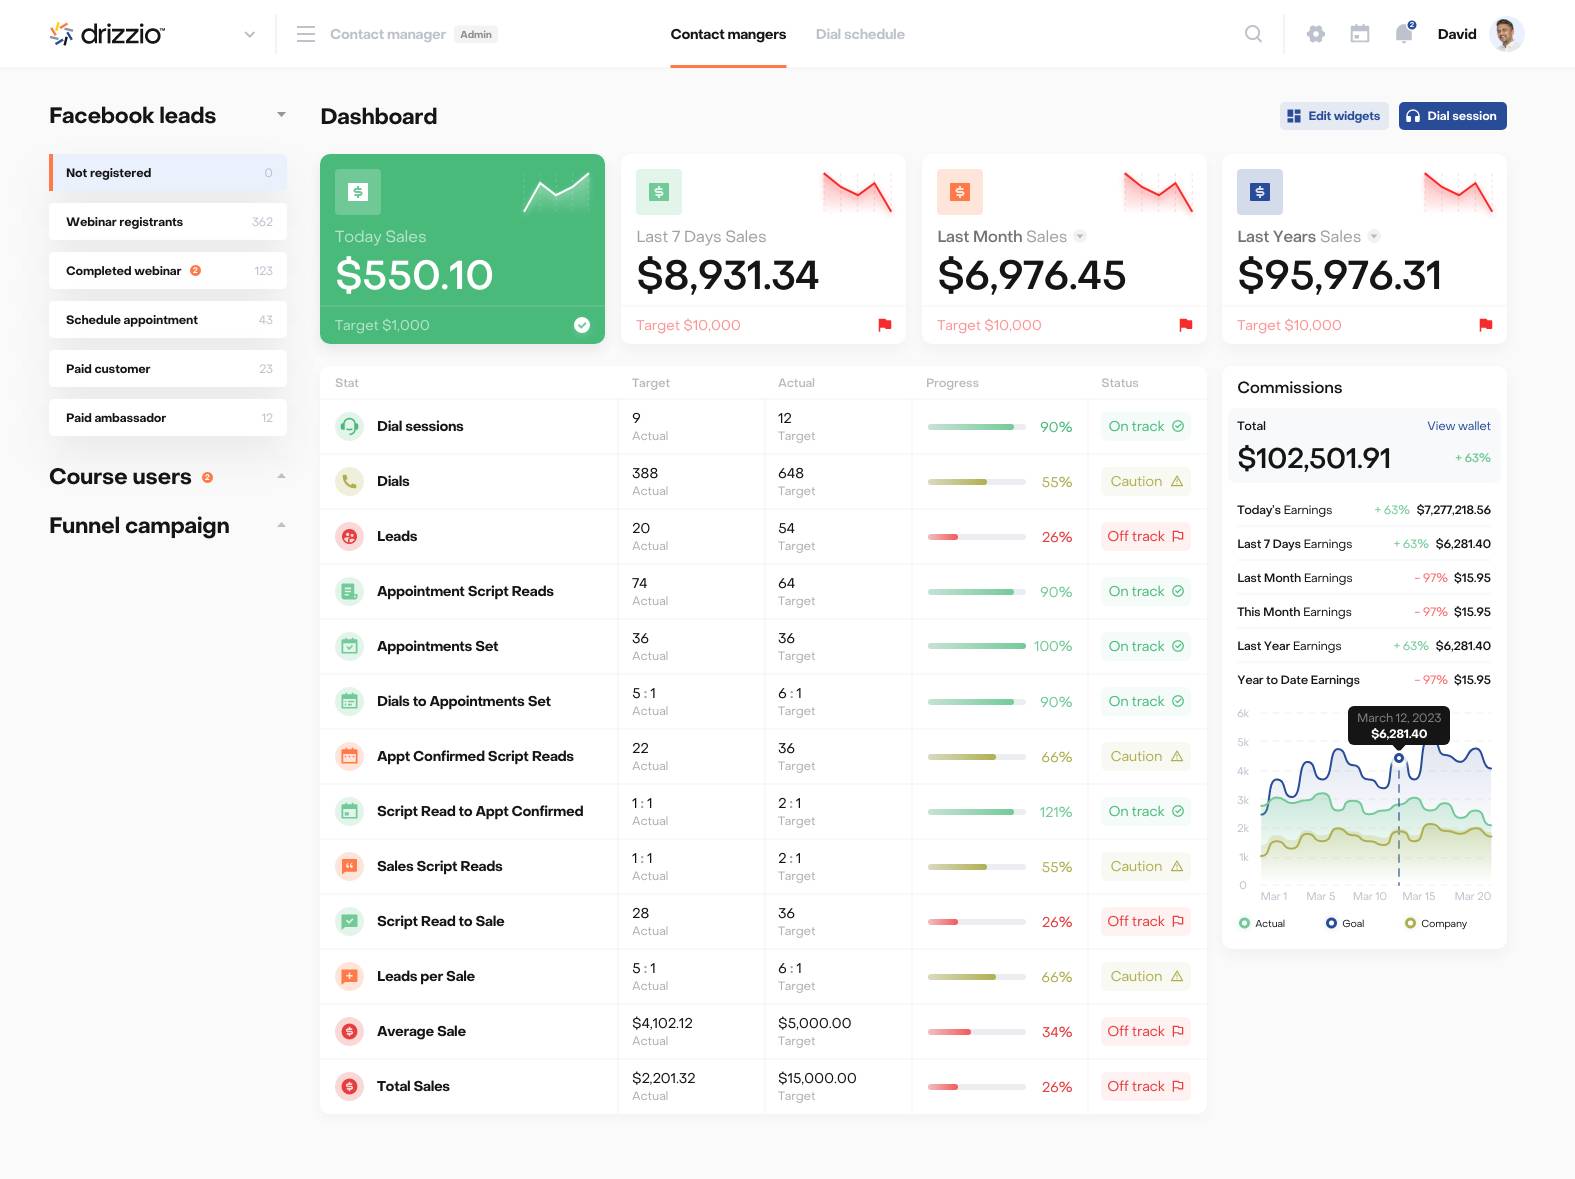This screenshot has height=1179, width=1575.
Task: Click the drizzio logo
Action: pos(107,34)
